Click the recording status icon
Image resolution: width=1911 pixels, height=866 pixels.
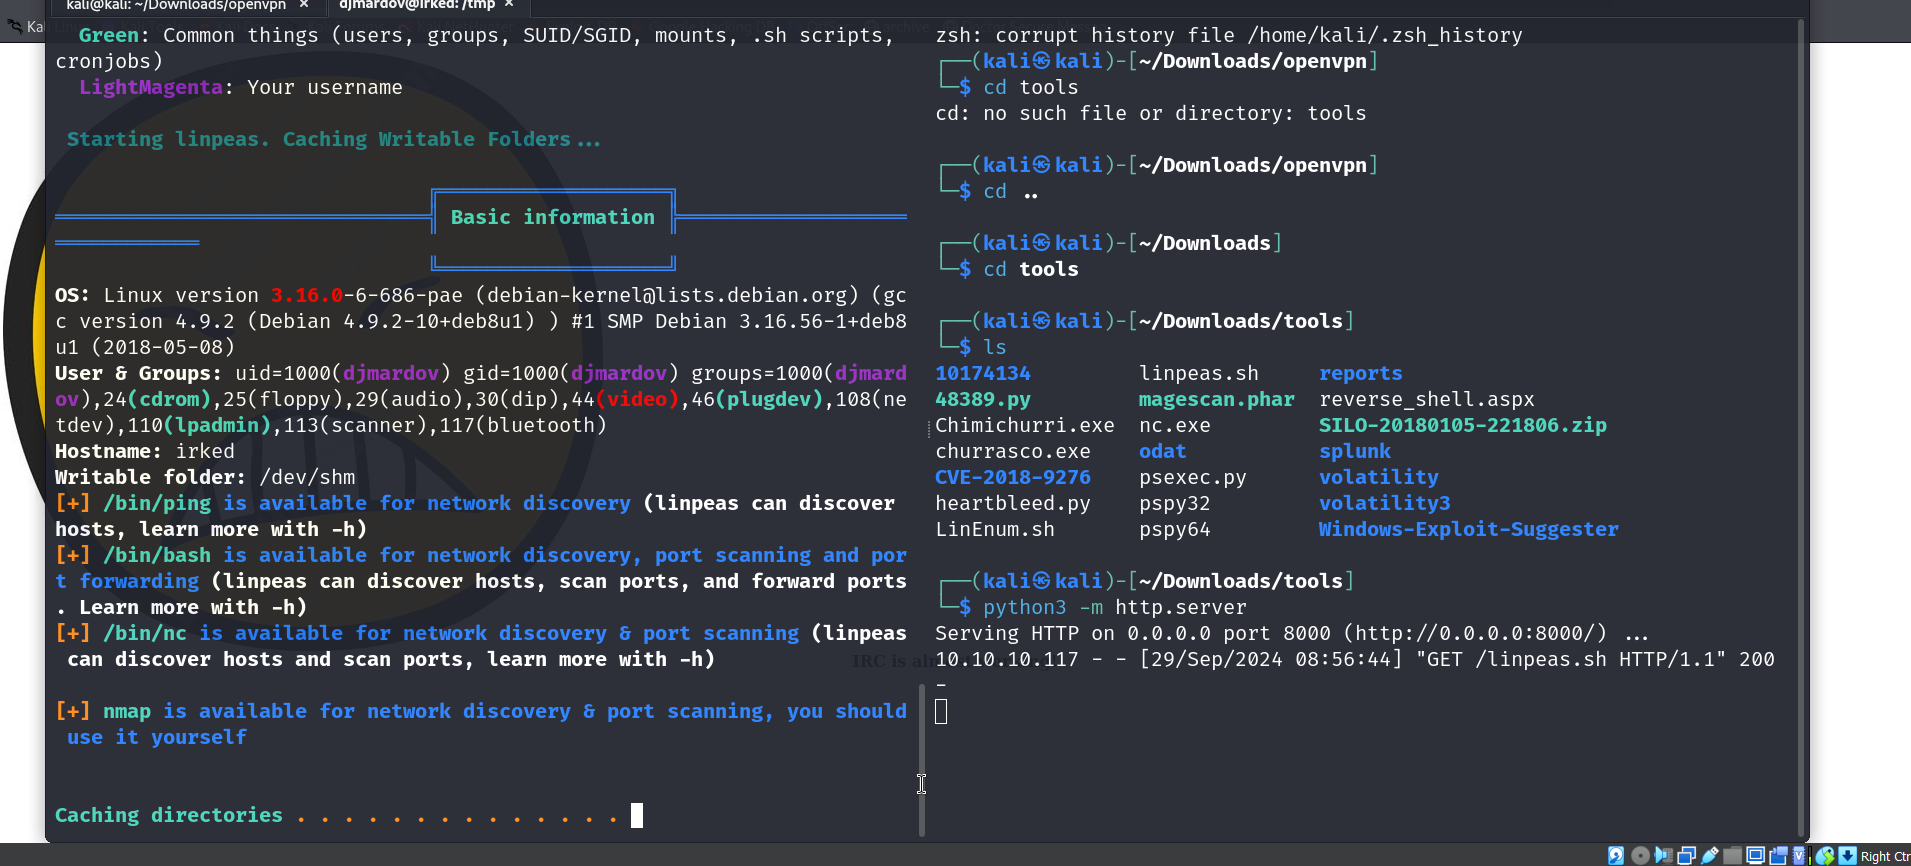pyautogui.click(x=1778, y=856)
